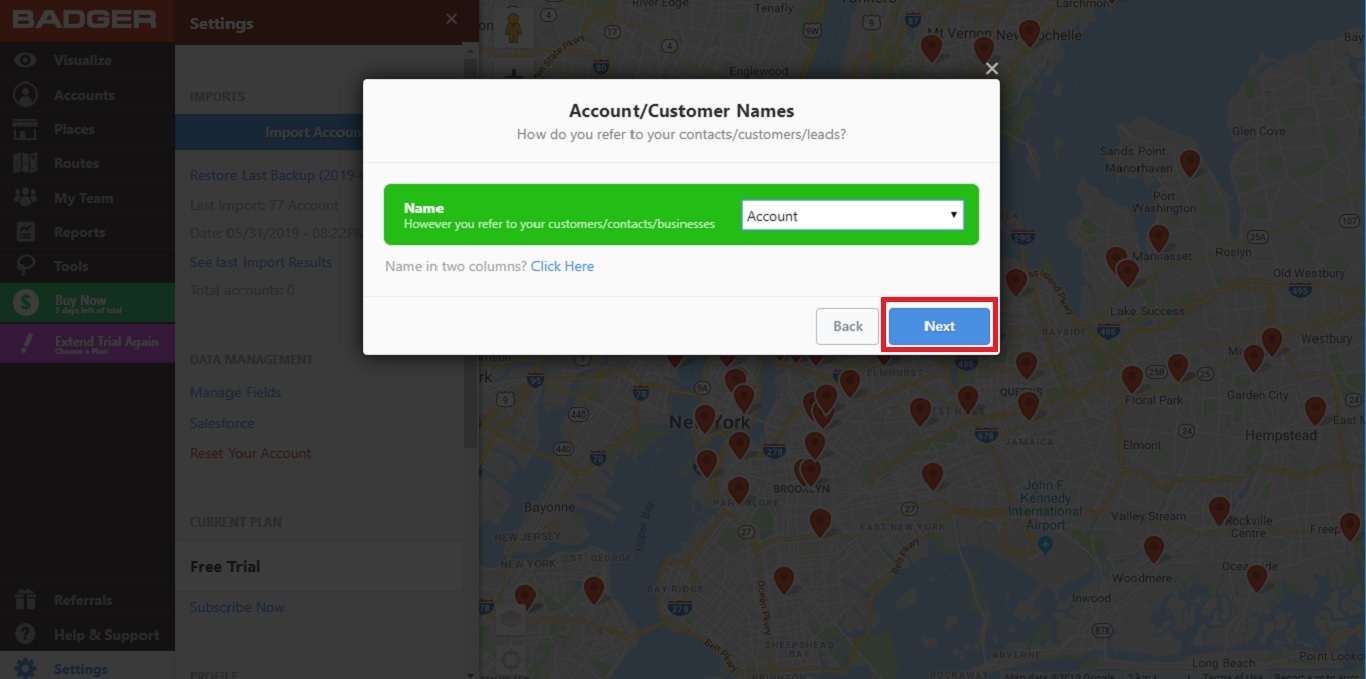Click the 'Free Trial' plan text
Screen dimensions: 1366x679
point(225,566)
